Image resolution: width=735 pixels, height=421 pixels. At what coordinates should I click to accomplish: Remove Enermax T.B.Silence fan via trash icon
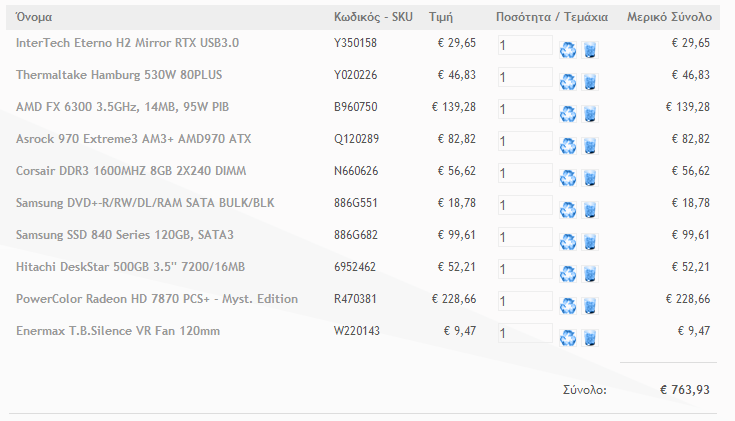point(590,338)
